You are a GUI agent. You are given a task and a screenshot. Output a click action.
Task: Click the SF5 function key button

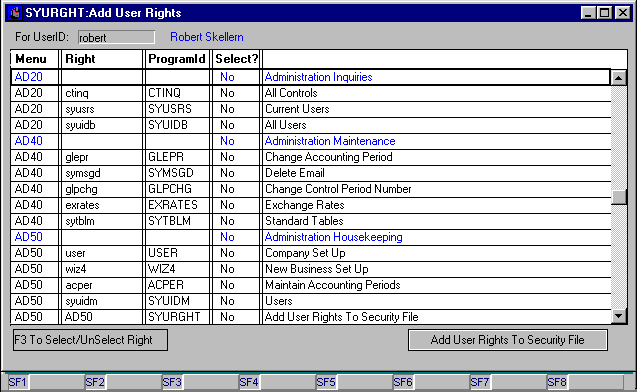(326, 382)
